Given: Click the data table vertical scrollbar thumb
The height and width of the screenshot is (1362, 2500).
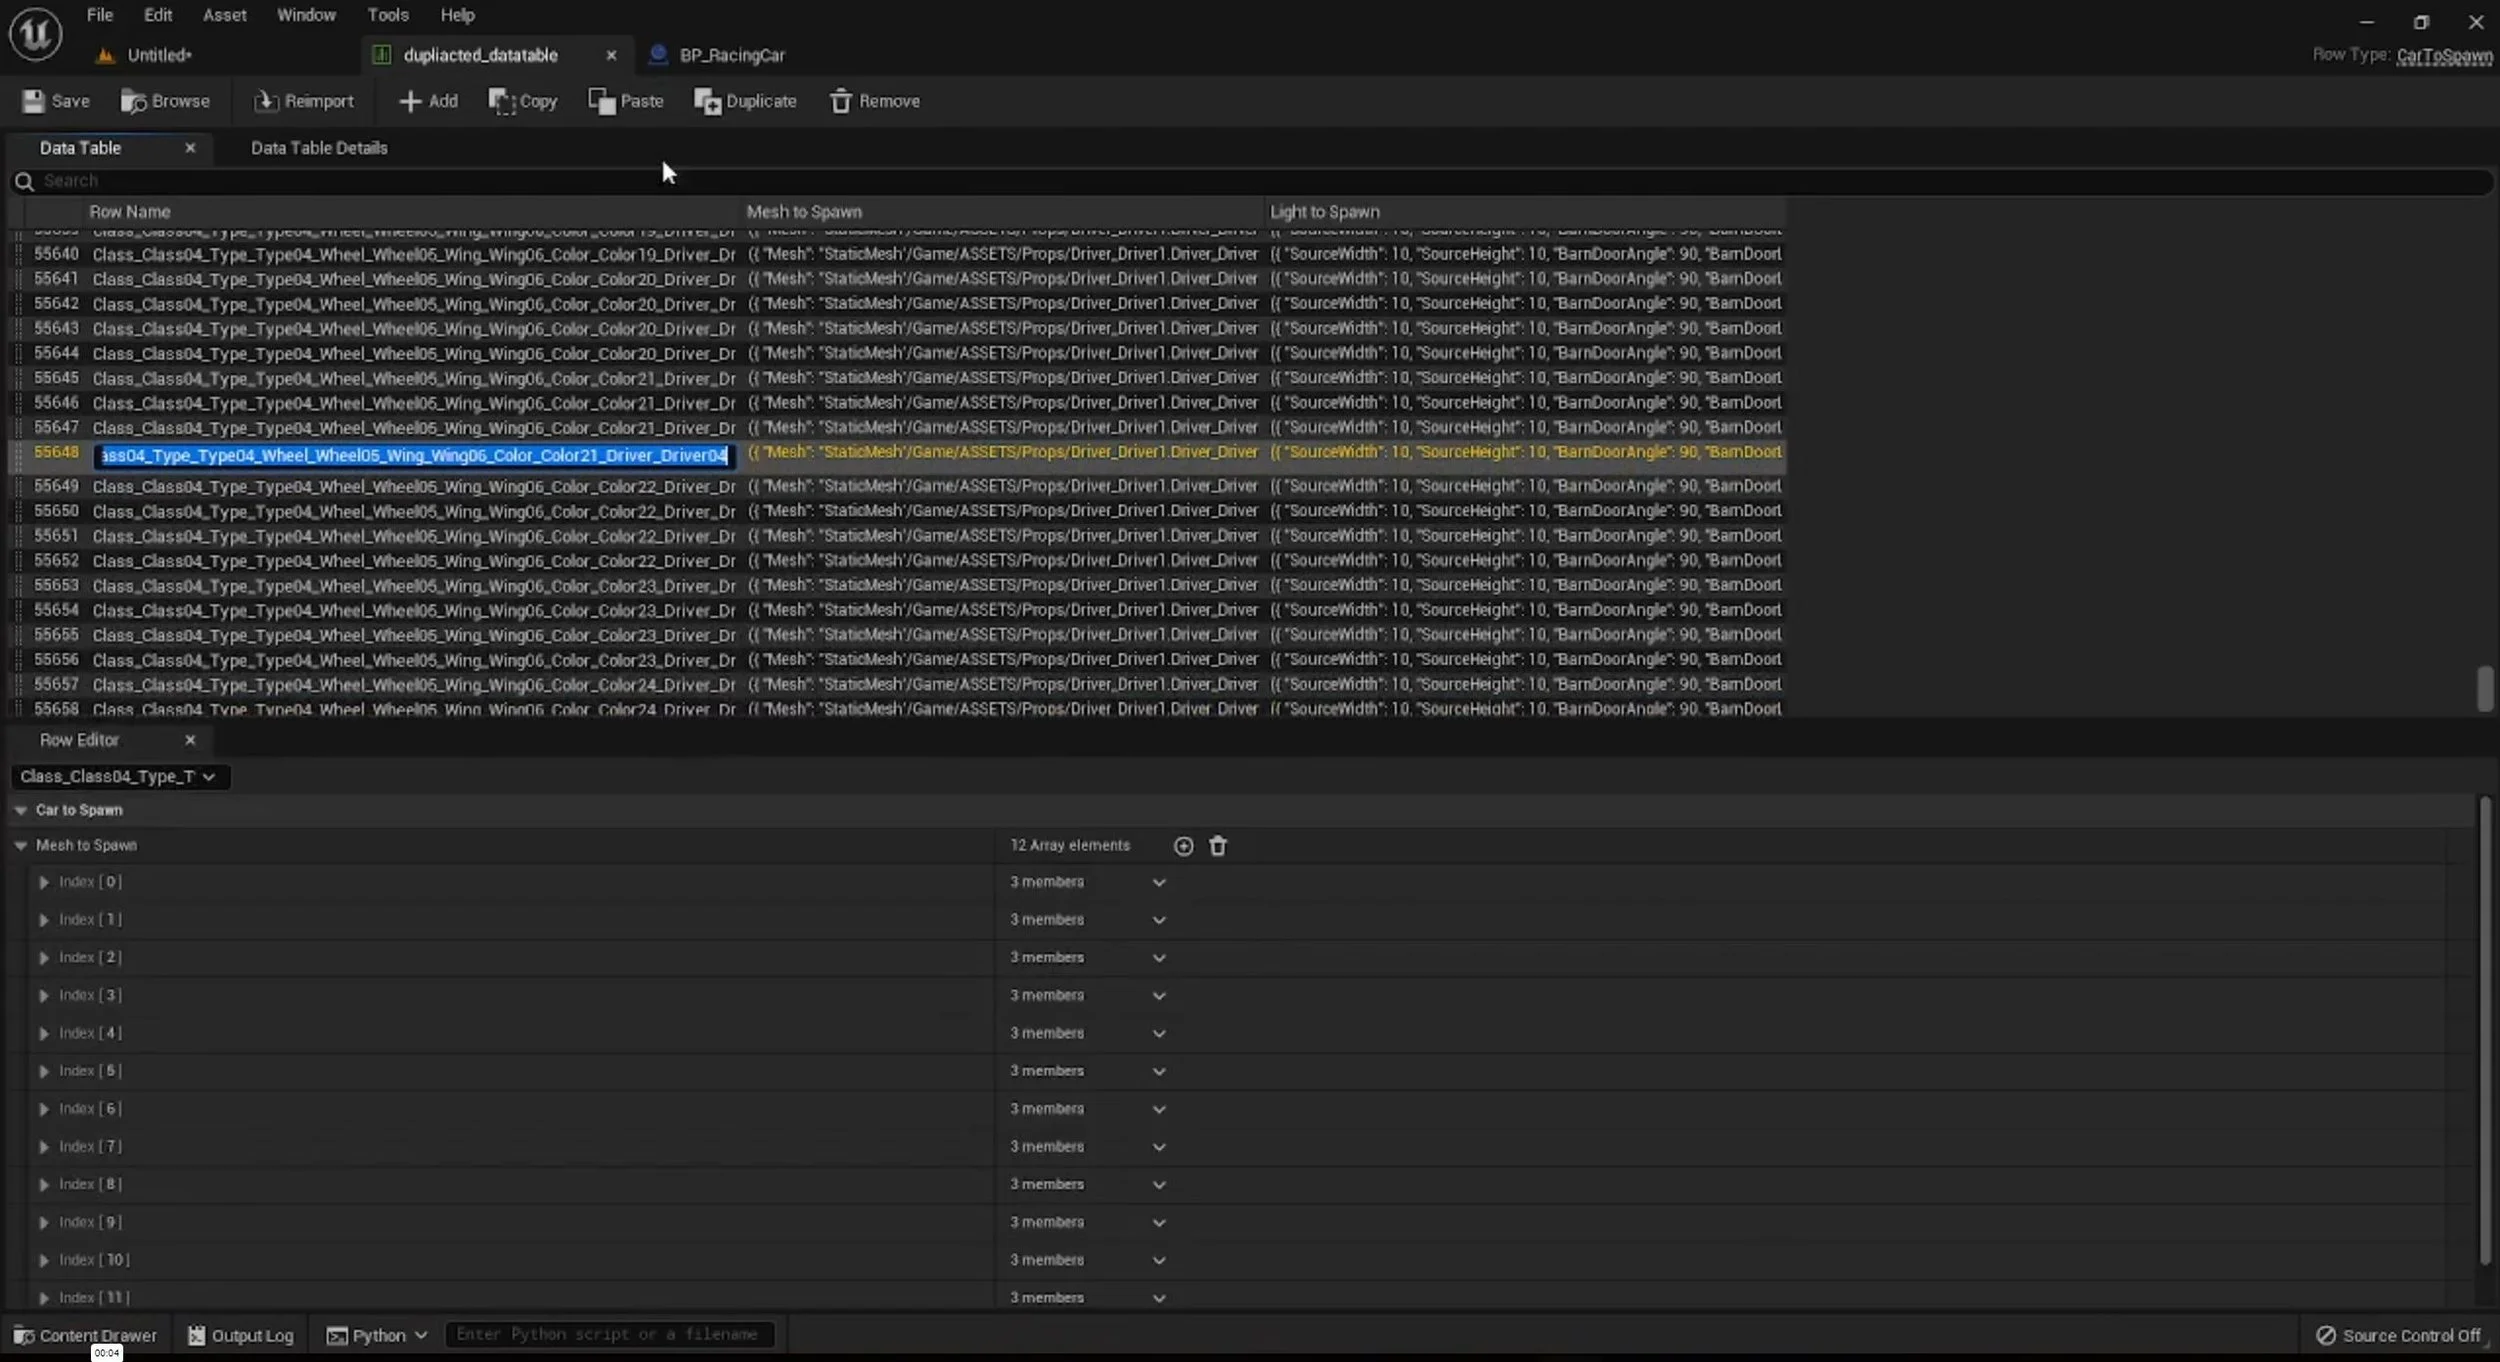Looking at the screenshot, I should coord(2484,688).
